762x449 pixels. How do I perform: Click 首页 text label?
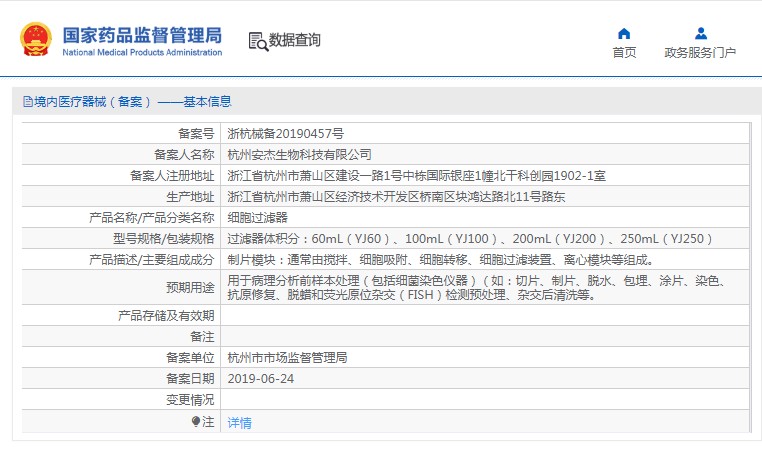[624, 52]
